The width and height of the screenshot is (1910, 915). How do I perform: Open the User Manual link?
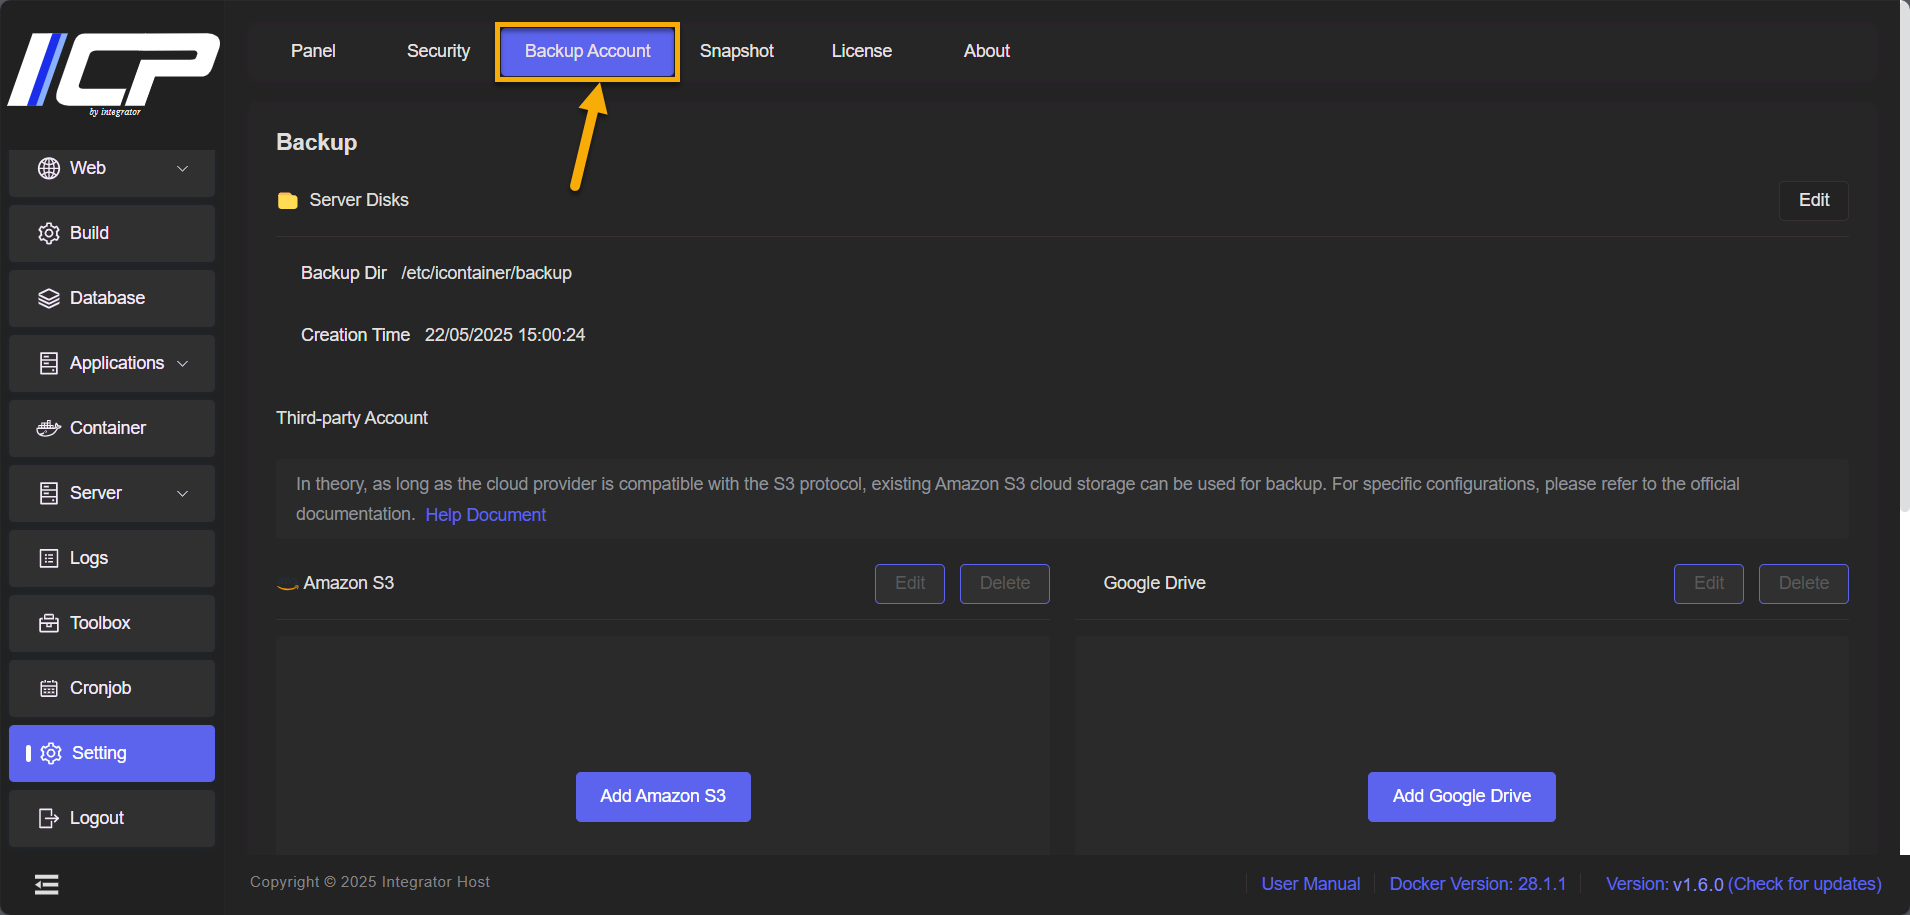tap(1311, 884)
